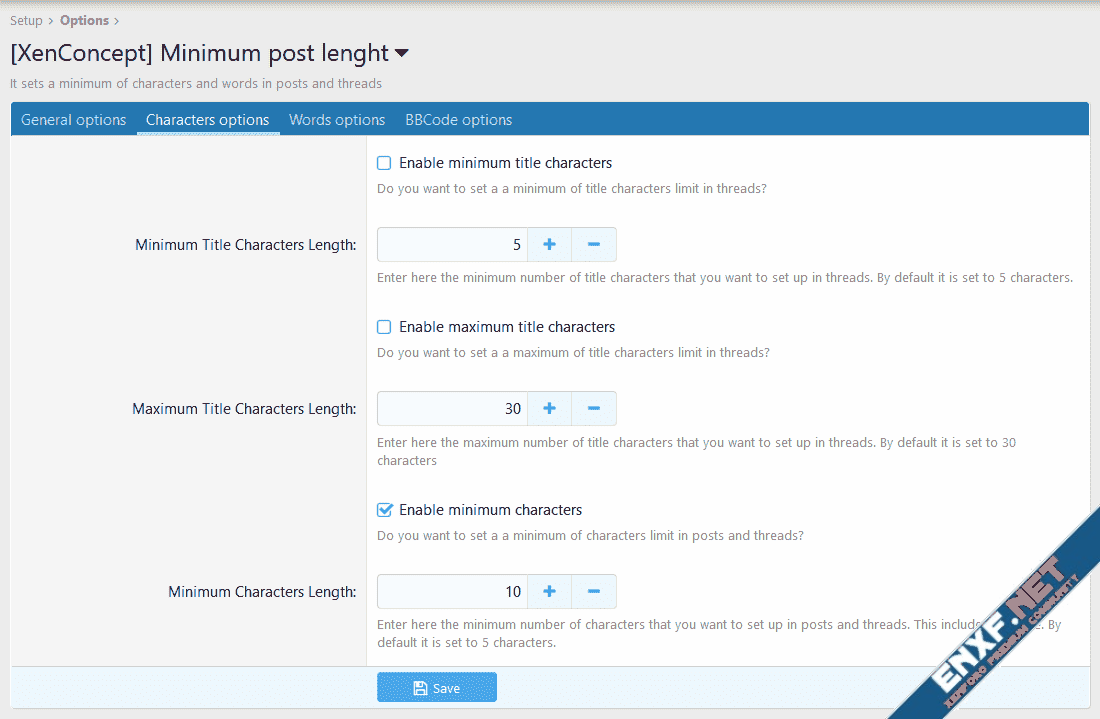Click the '[XenConcept] Minimum post lenght' heading
Screen dimensions: 1100x719
coord(199,53)
